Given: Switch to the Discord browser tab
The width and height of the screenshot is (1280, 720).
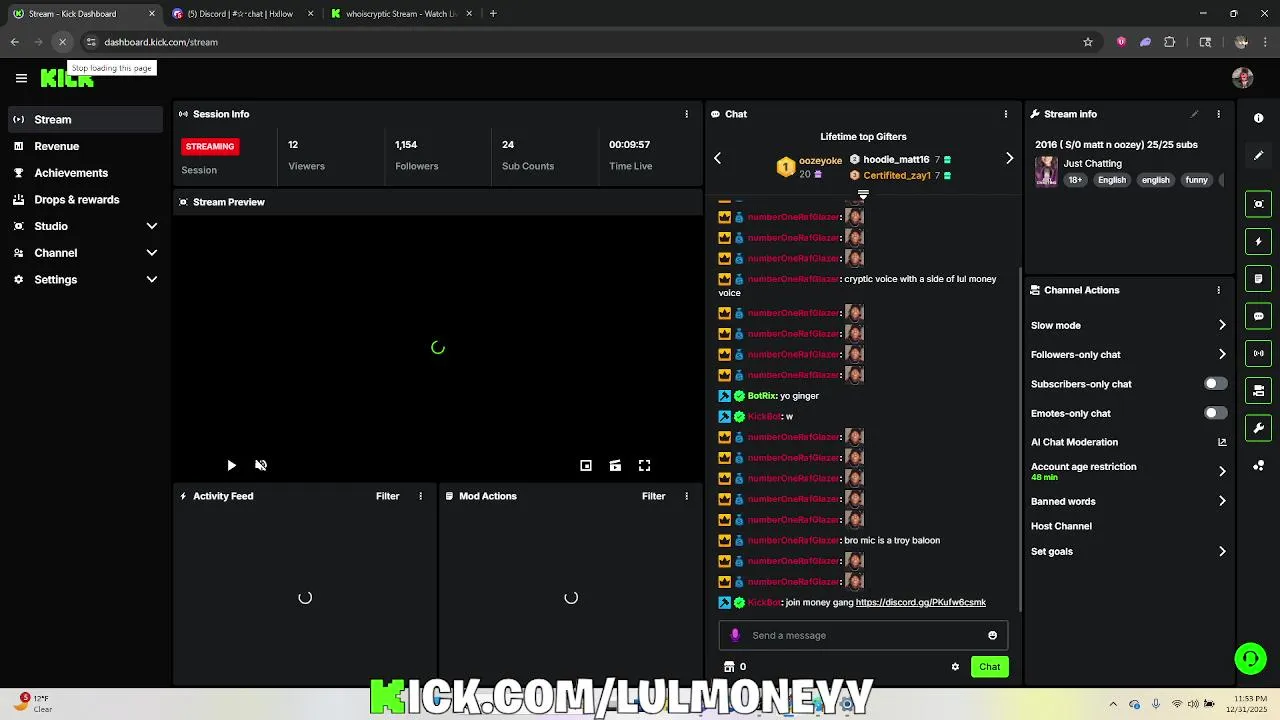Looking at the screenshot, I should pos(241,14).
